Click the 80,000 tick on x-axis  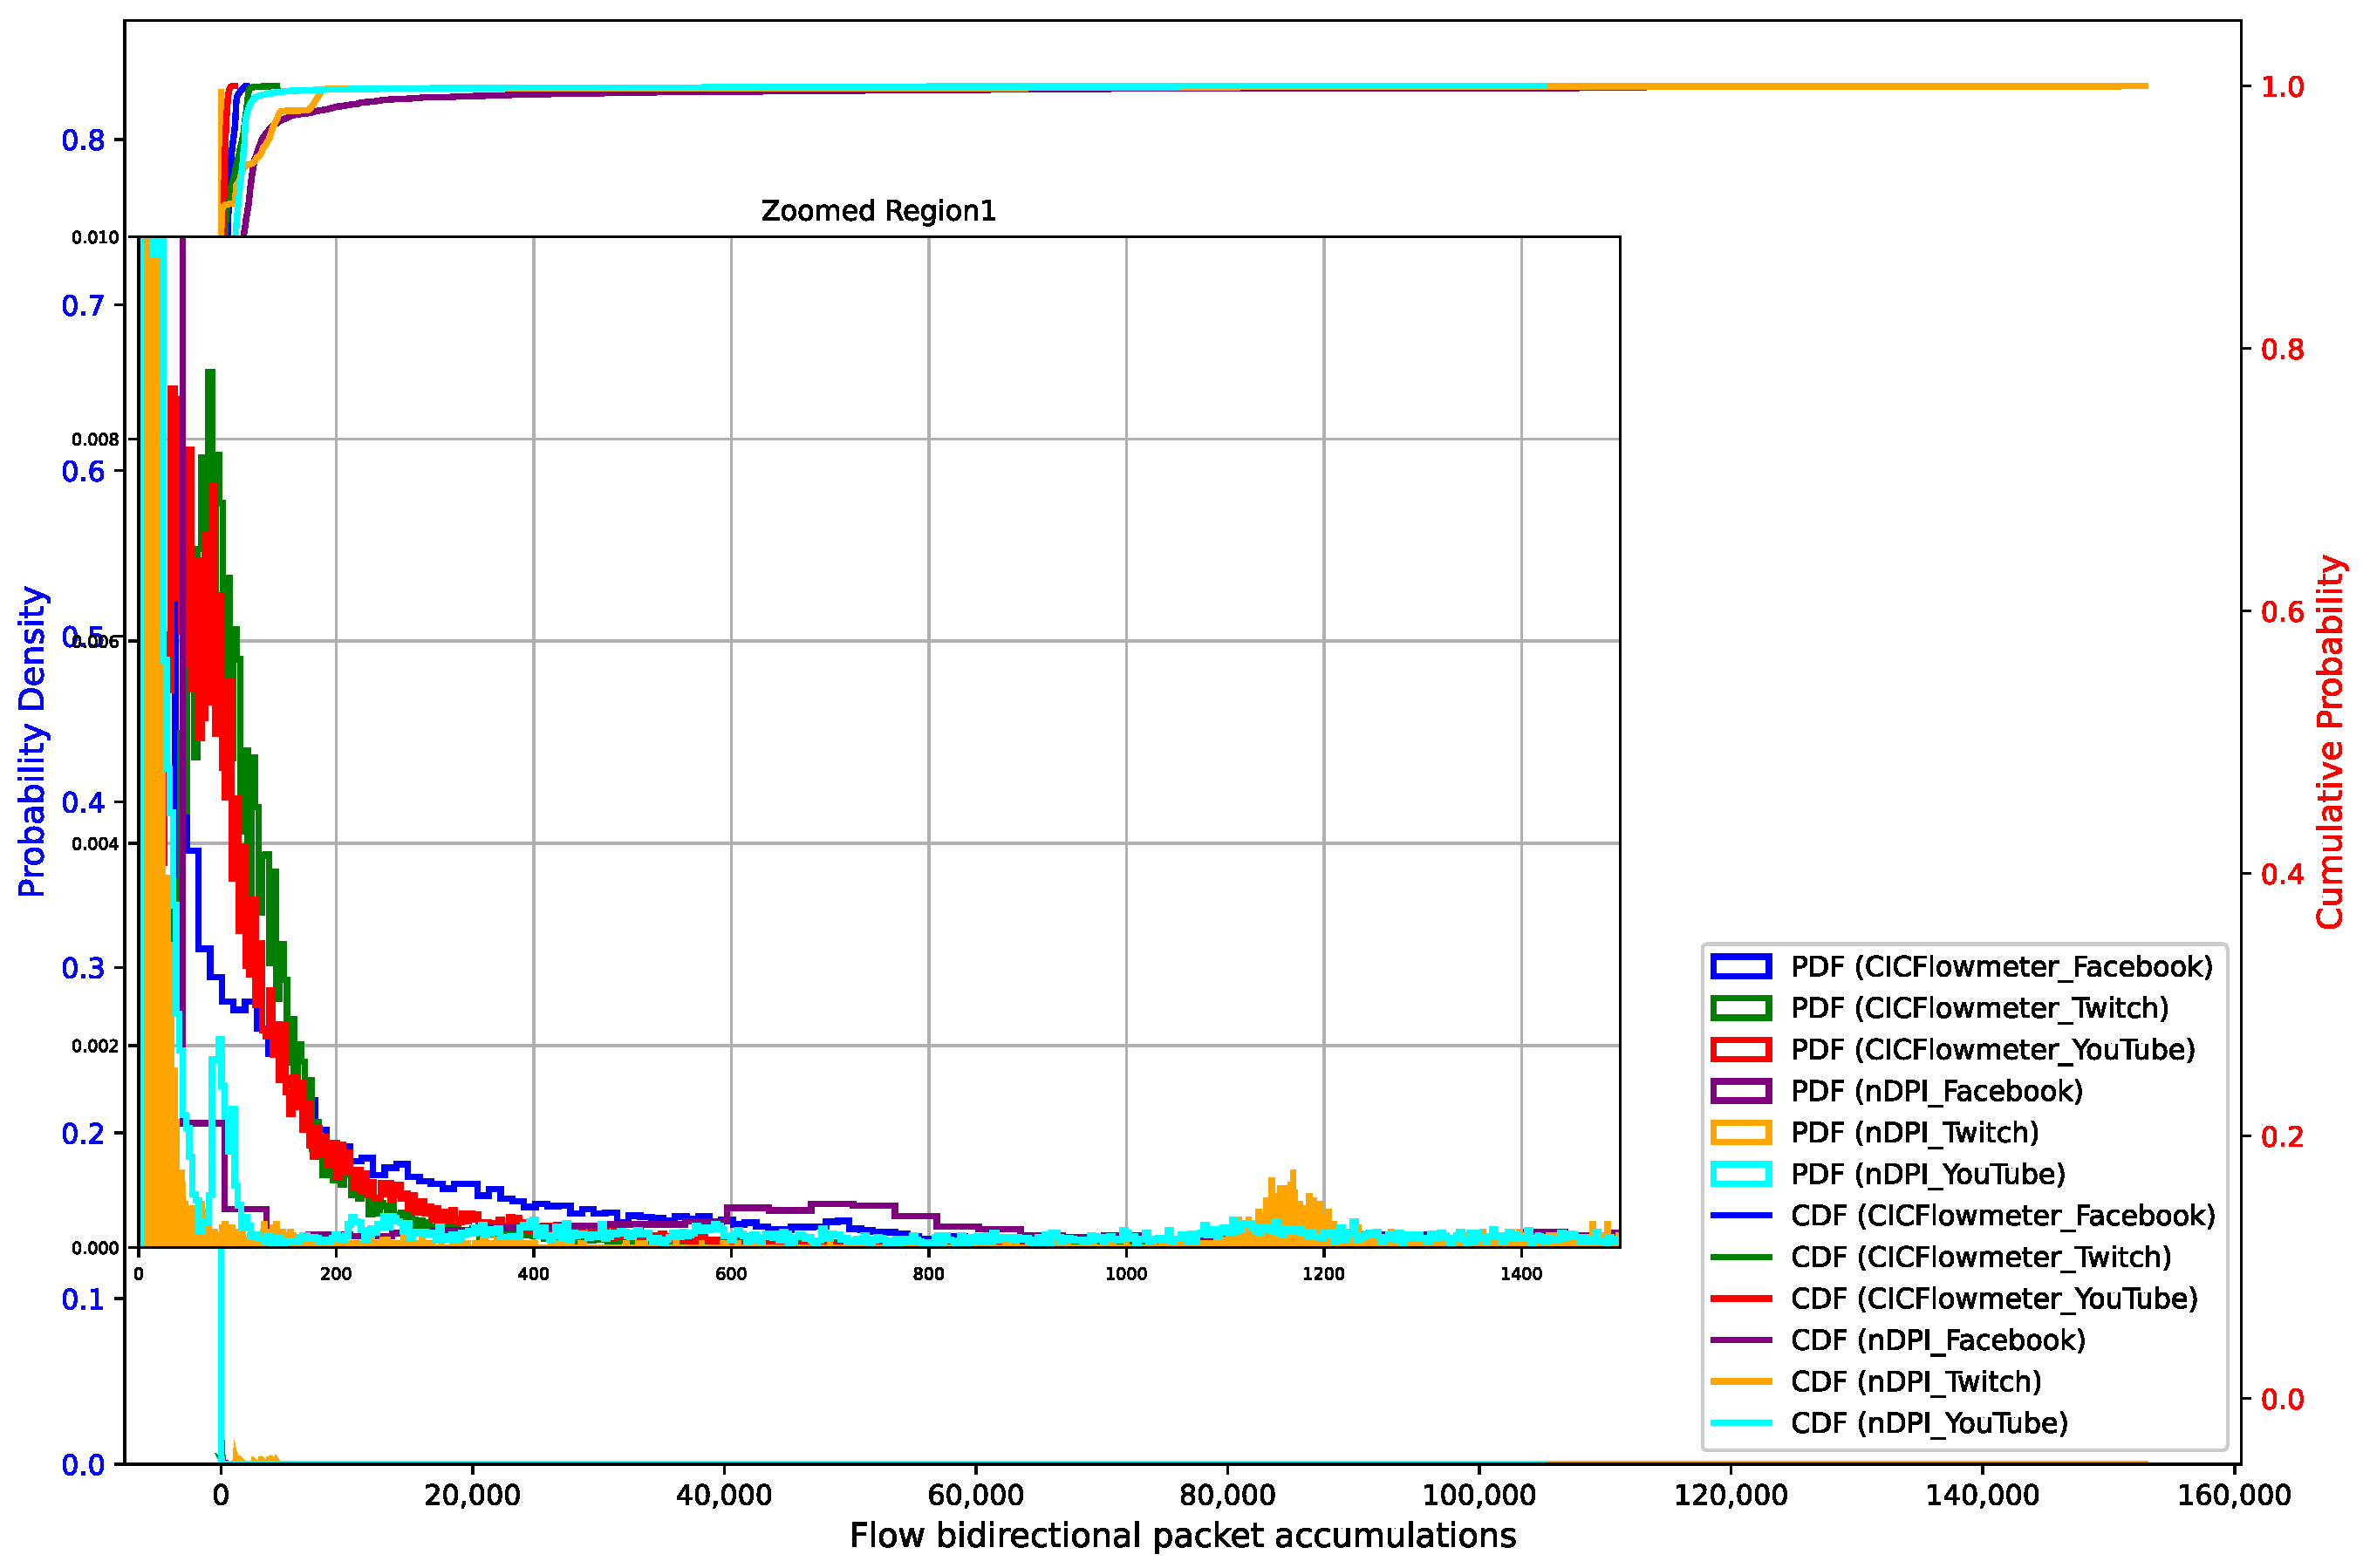1227,1495
